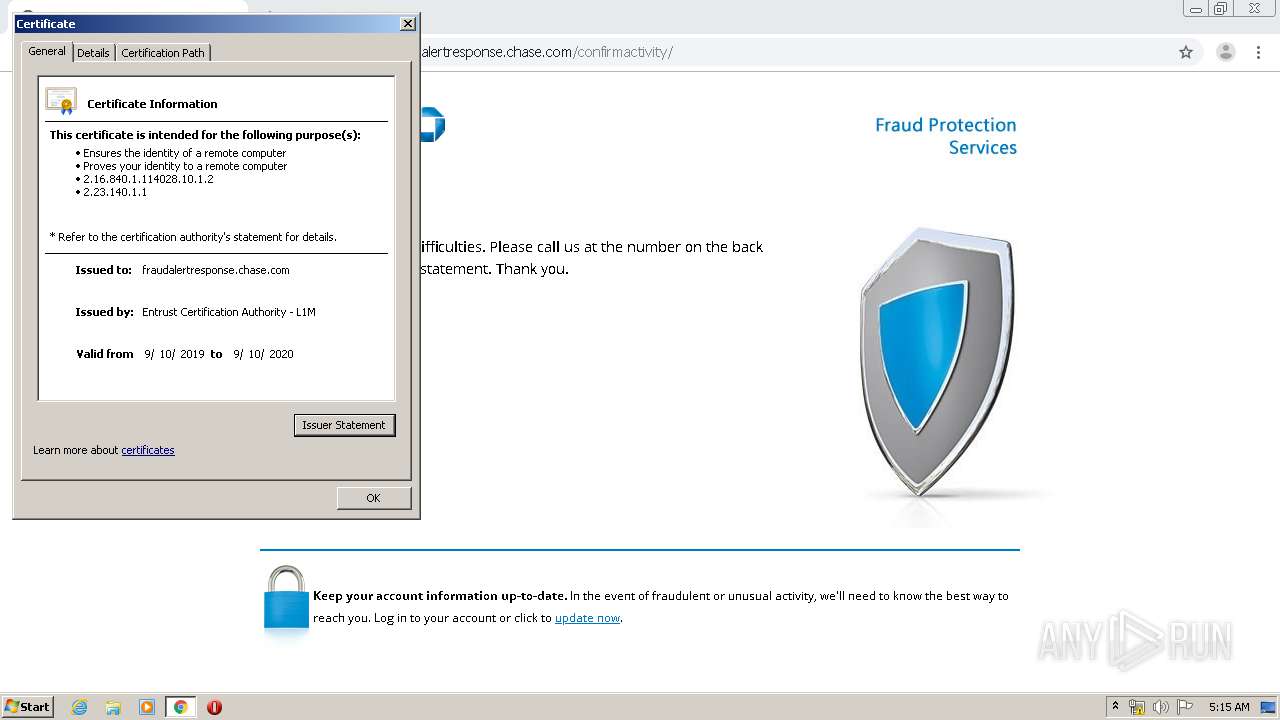This screenshot has height=720, width=1280.
Task: Open File Explorer from the taskbar
Action: tap(113, 707)
